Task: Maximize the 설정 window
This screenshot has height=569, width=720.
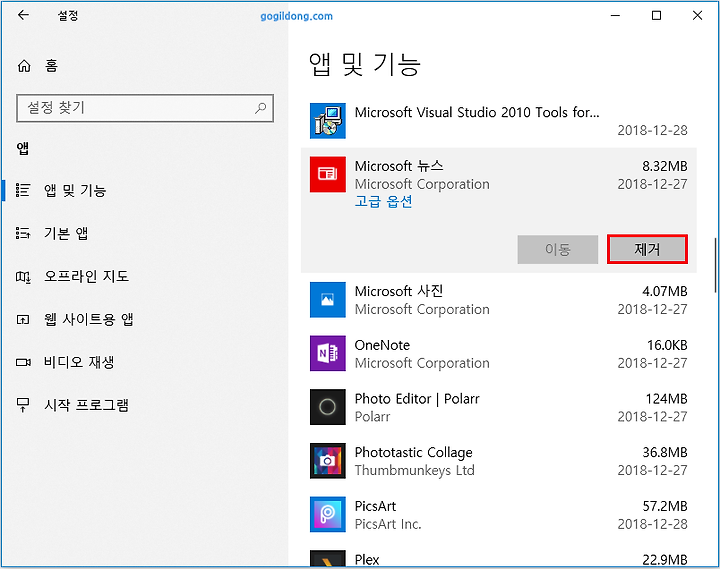Action: coord(656,16)
